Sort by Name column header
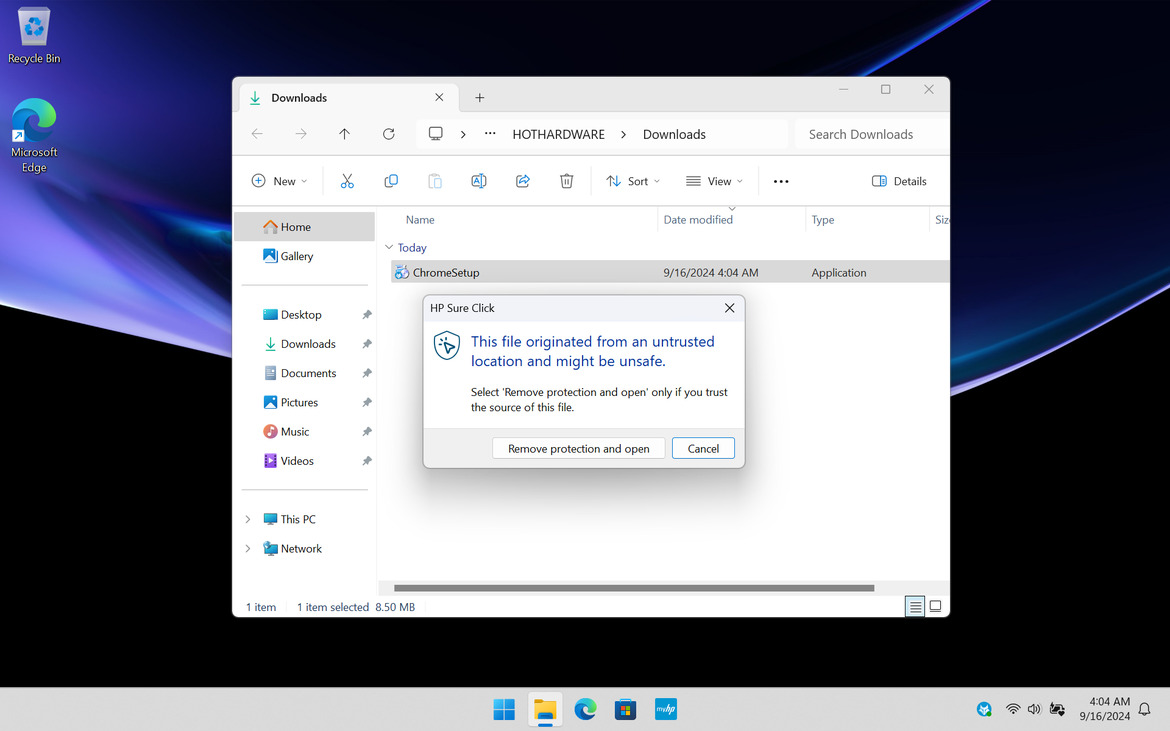This screenshot has width=1170, height=731. click(420, 219)
